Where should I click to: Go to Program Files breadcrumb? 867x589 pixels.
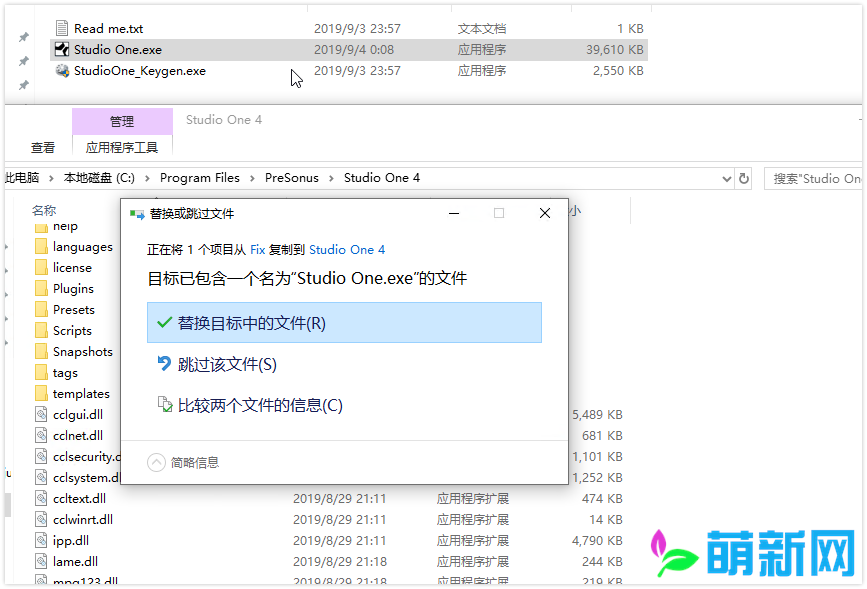coord(200,178)
